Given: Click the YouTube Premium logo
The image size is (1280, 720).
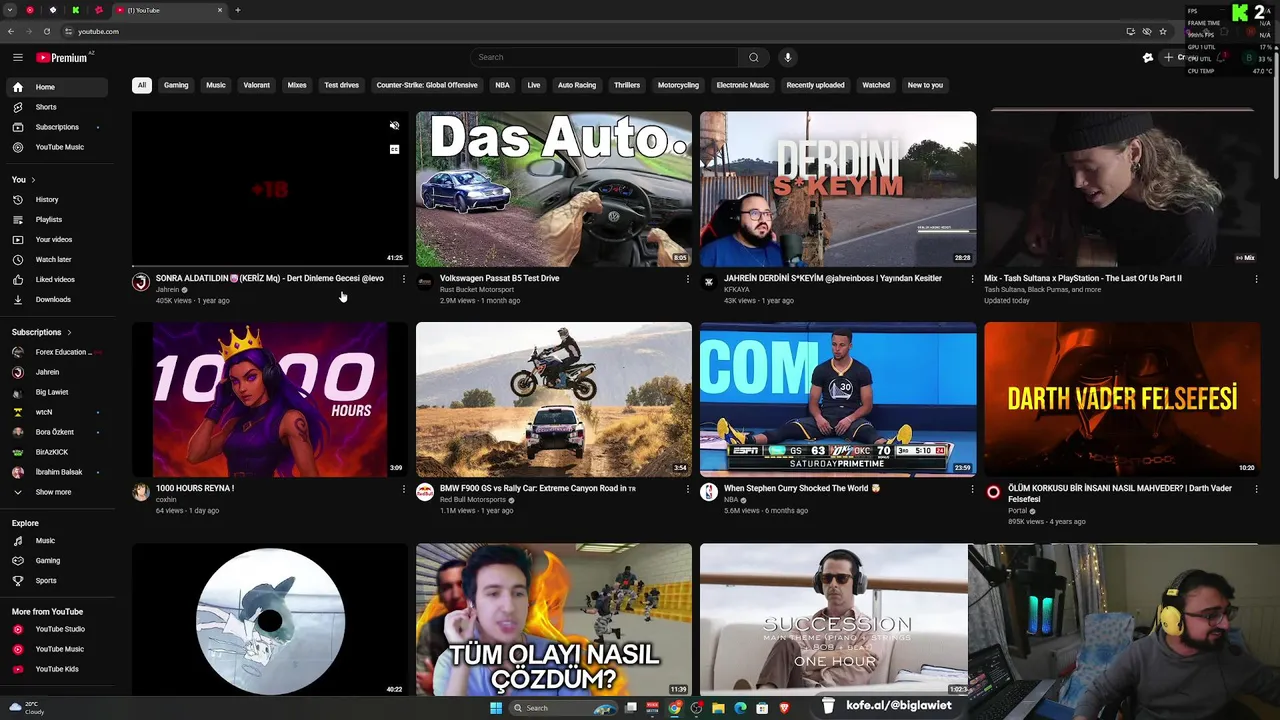Looking at the screenshot, I should coord(62,58).
